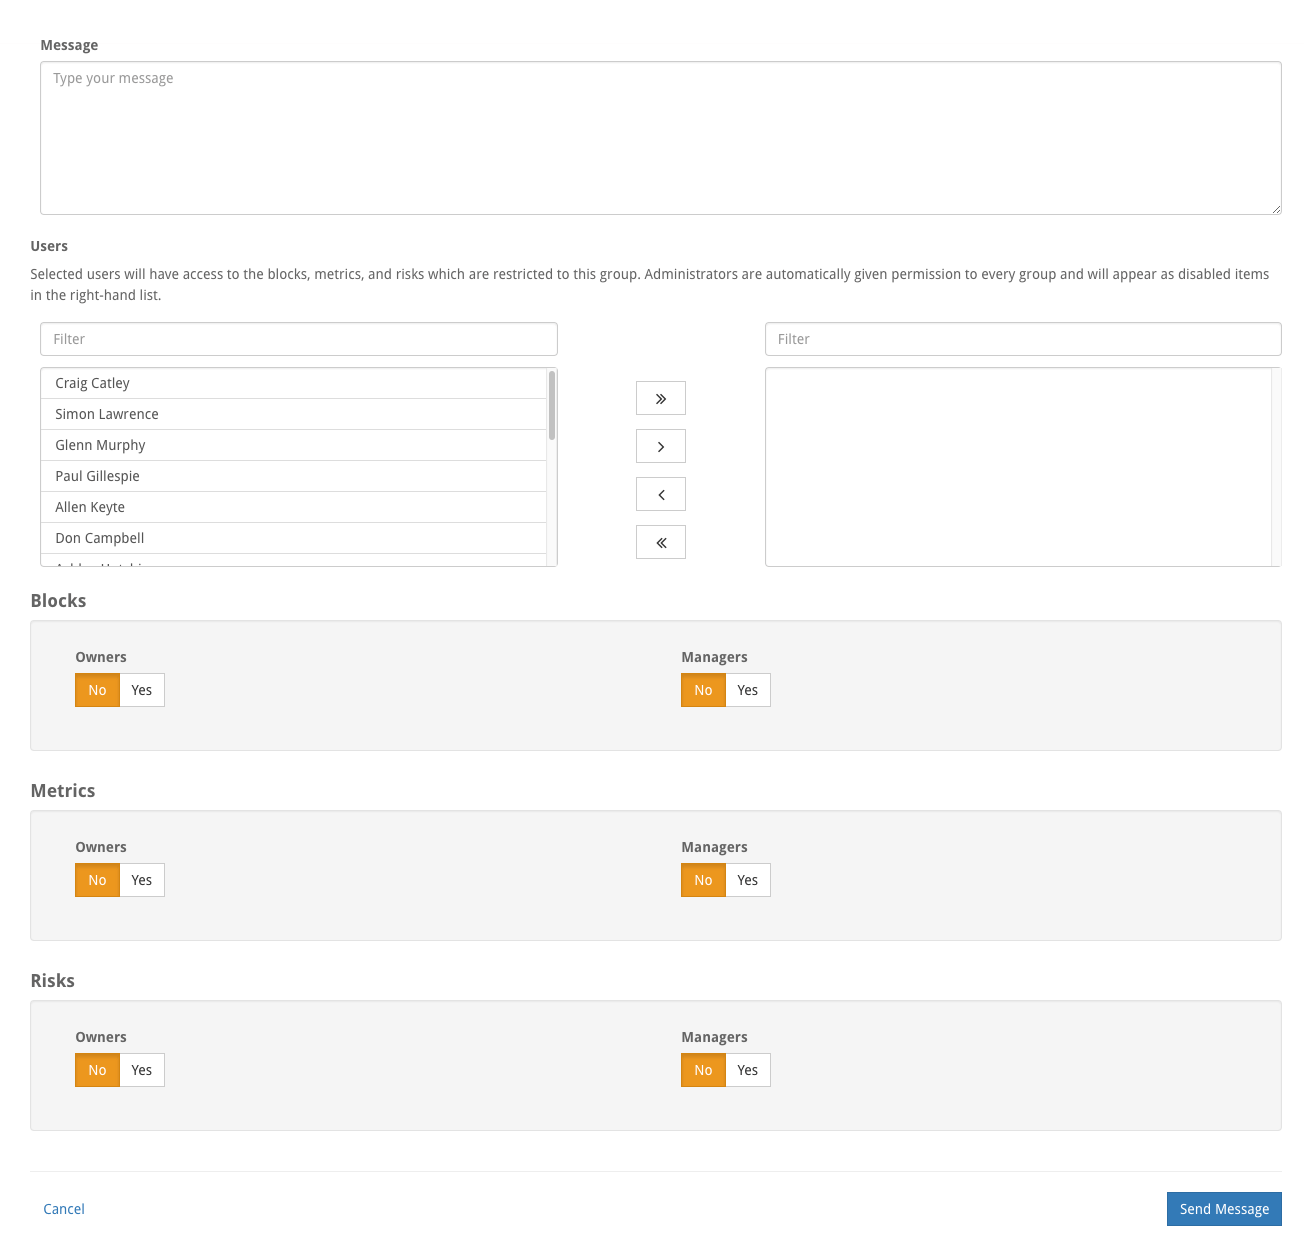Screen dimensions: 1304x1250
Task: Focus the Message text area
Action: [x=660, y=138]
